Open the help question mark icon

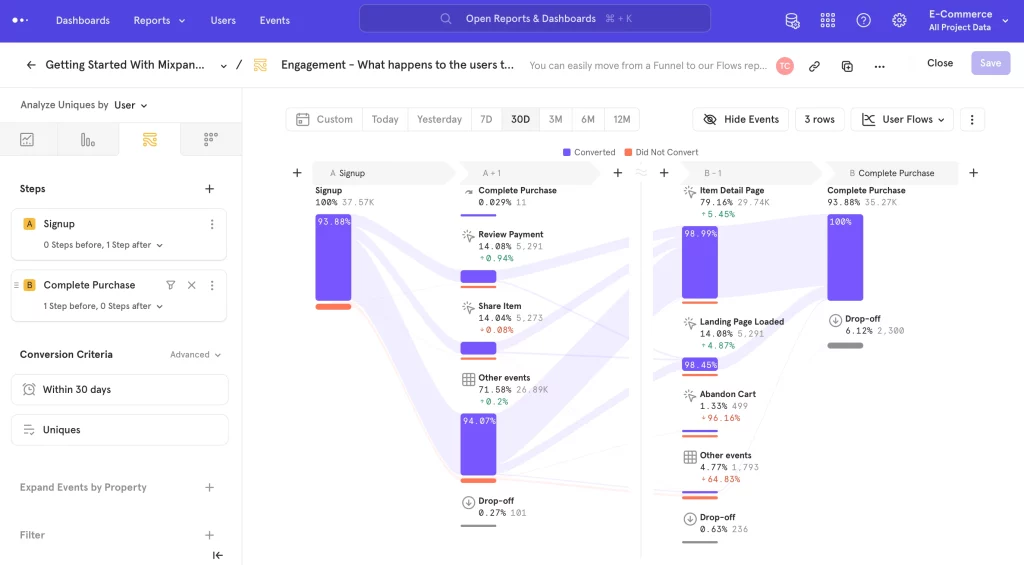pos(863,20)
